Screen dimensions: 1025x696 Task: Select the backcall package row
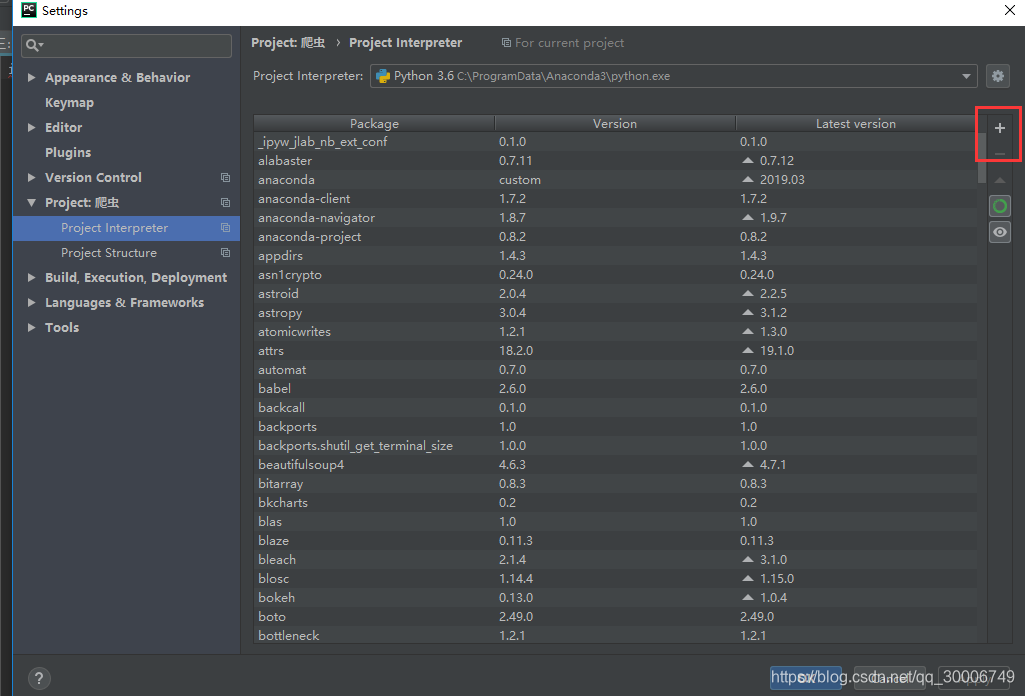click(x=615, y=407)
